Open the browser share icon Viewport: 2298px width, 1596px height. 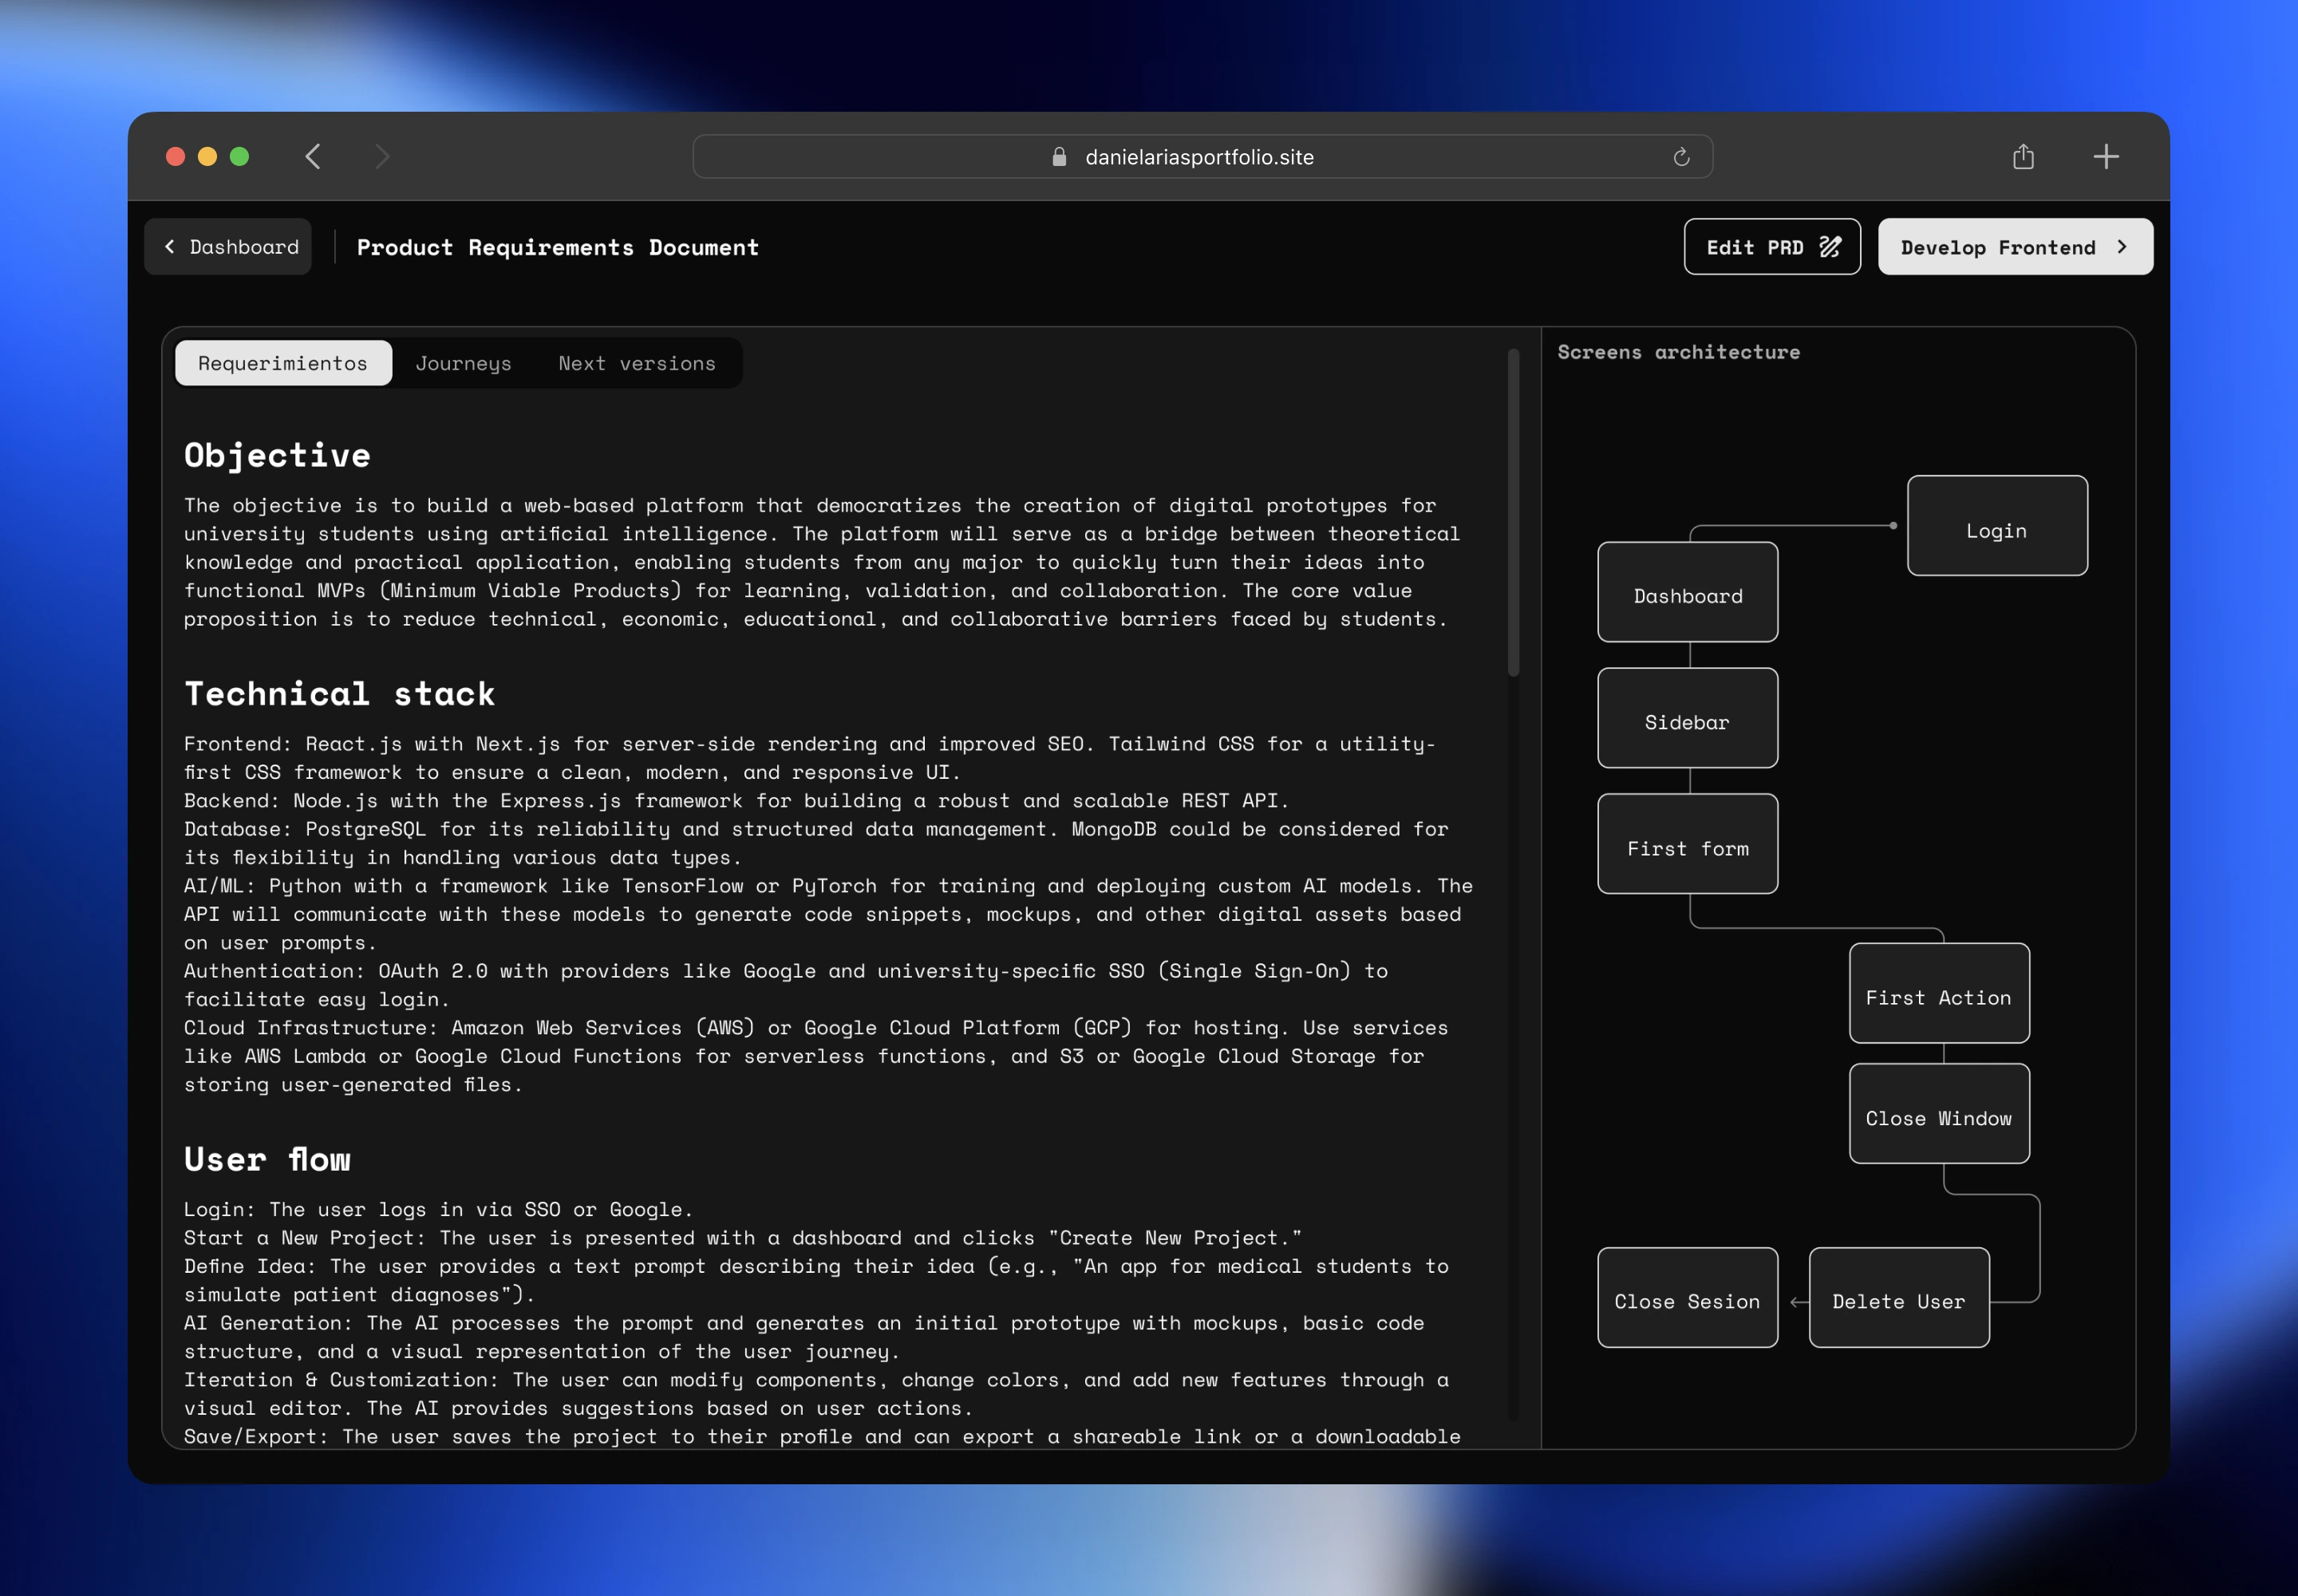[x=2023, y=156]
